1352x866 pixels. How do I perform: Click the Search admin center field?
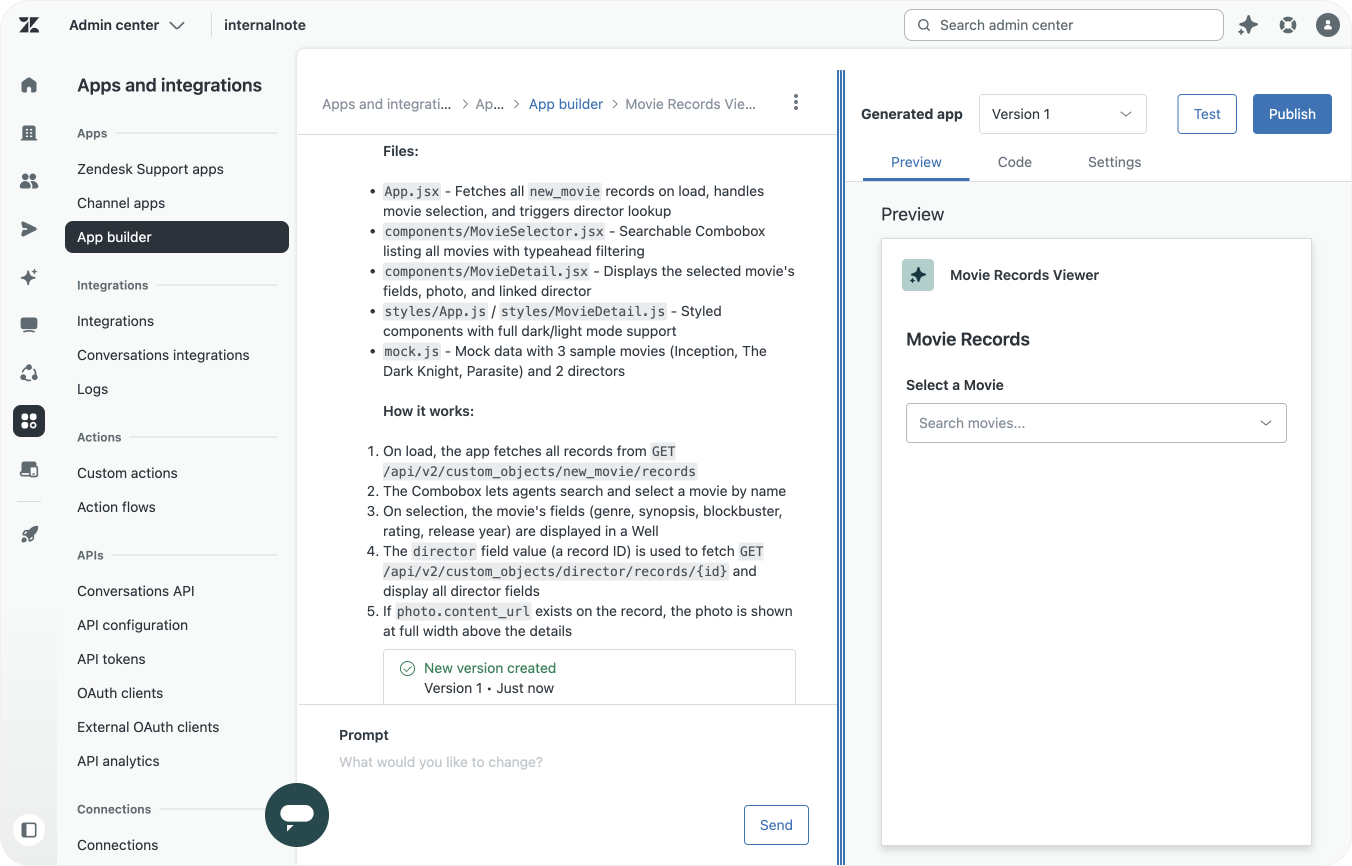[x=1063, y=25]
